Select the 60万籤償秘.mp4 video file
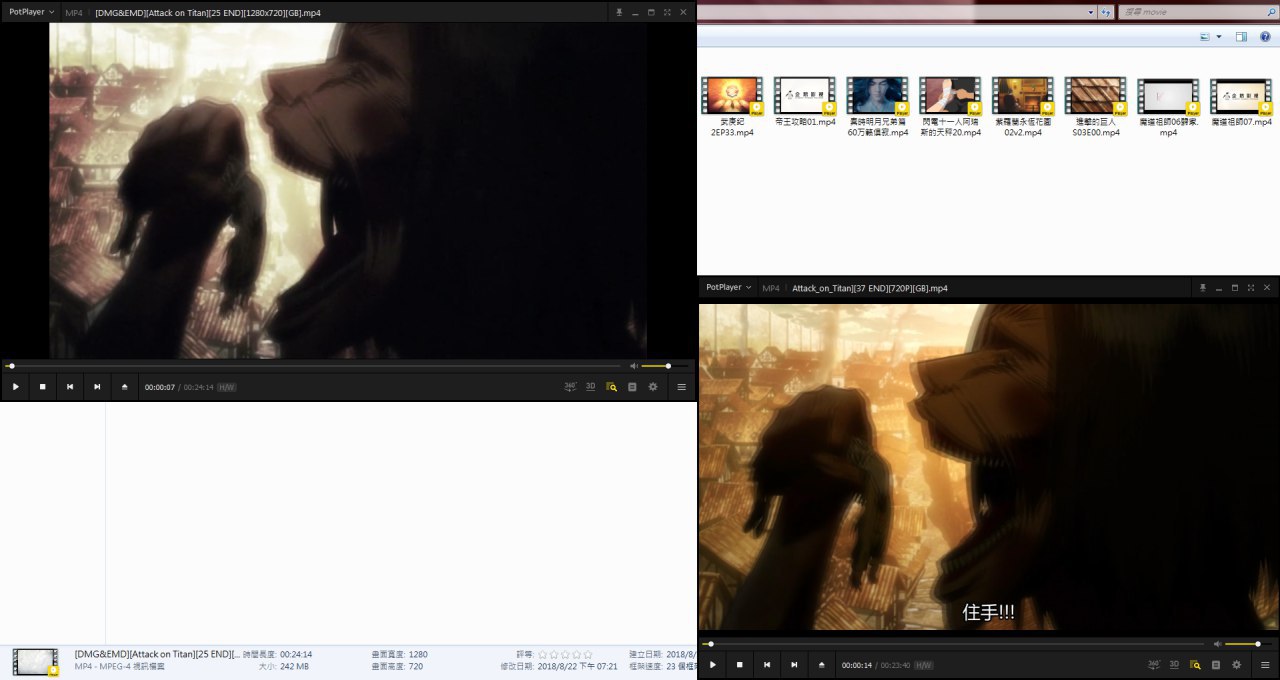 878,107
